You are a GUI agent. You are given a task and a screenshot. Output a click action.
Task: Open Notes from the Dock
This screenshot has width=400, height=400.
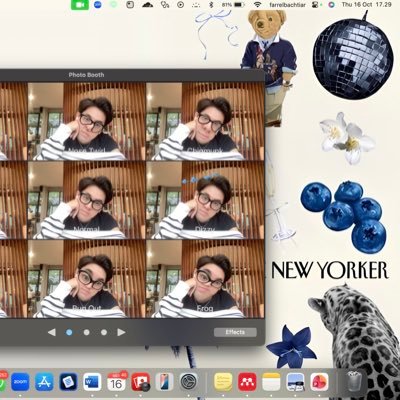[x=271, y=382]
